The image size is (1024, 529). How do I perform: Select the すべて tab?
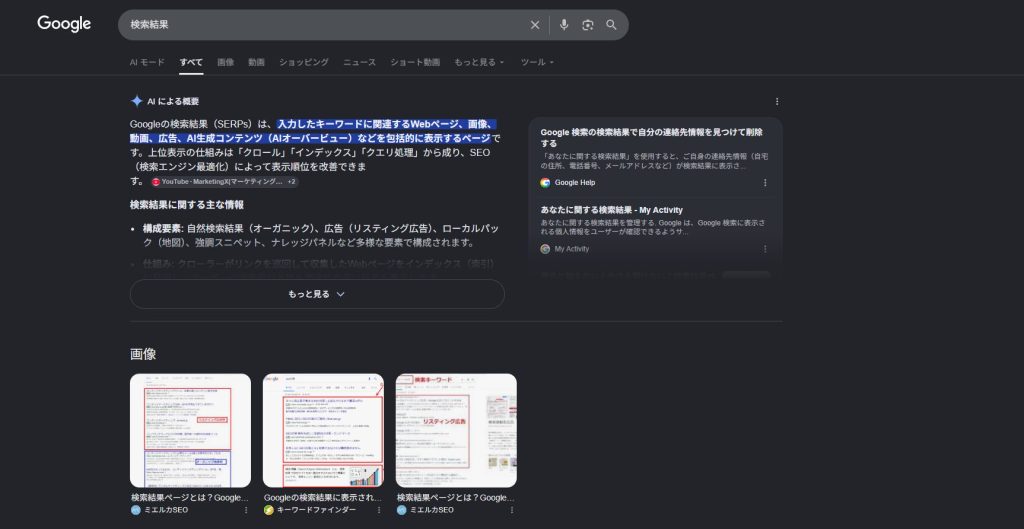[191, 62]
